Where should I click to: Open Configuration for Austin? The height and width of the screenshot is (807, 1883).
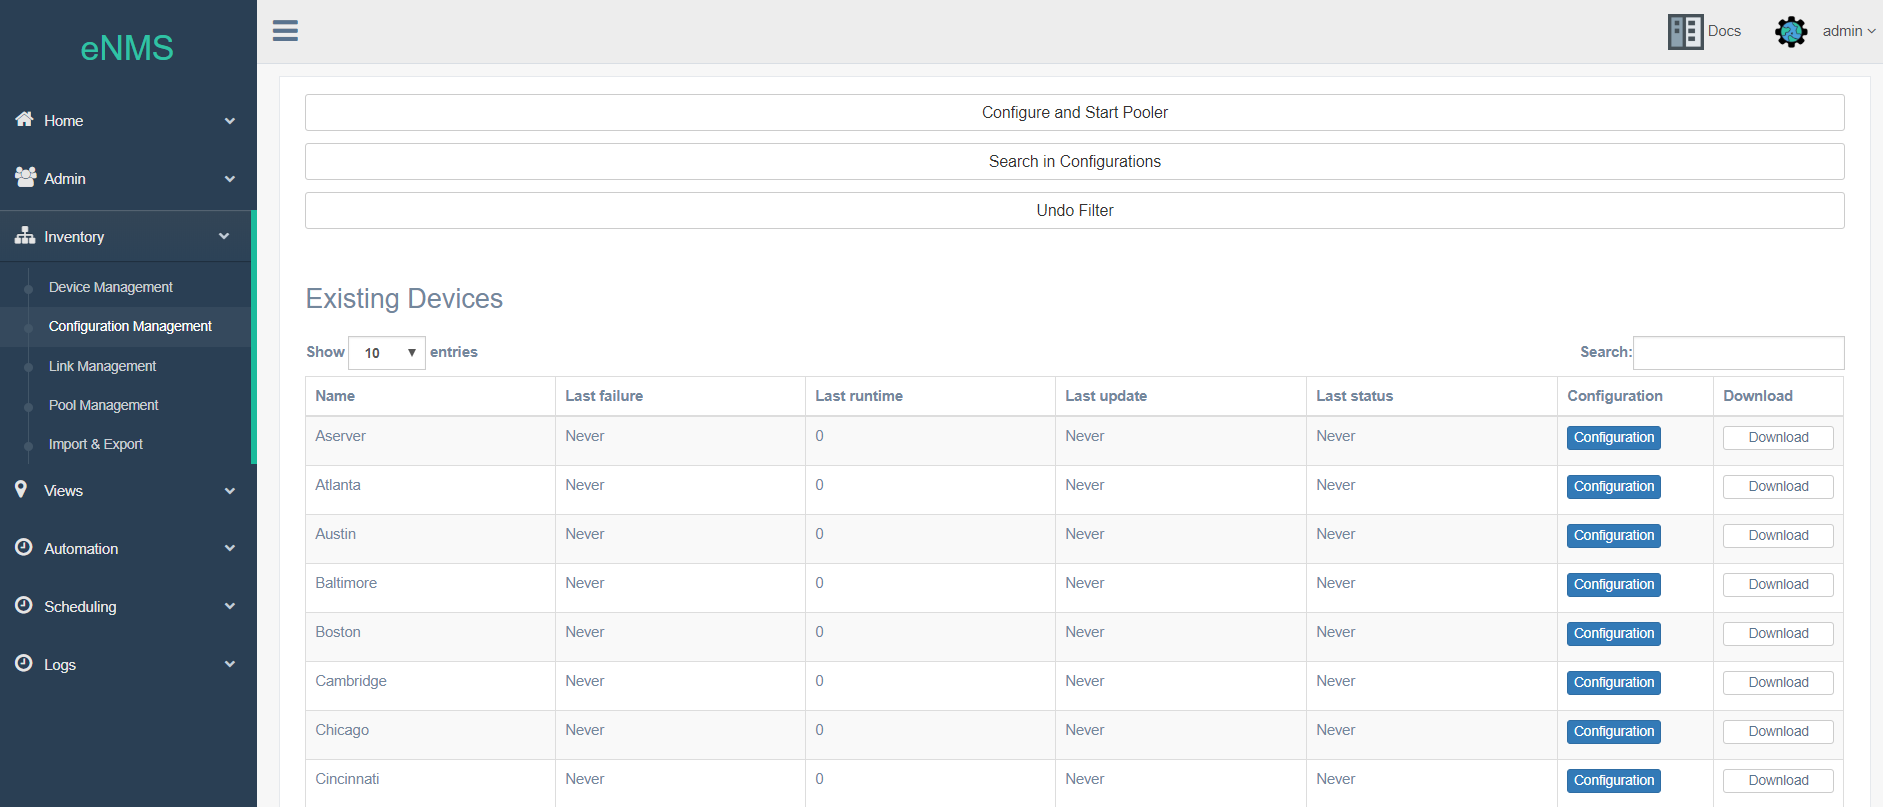(x=1614, y=536)
